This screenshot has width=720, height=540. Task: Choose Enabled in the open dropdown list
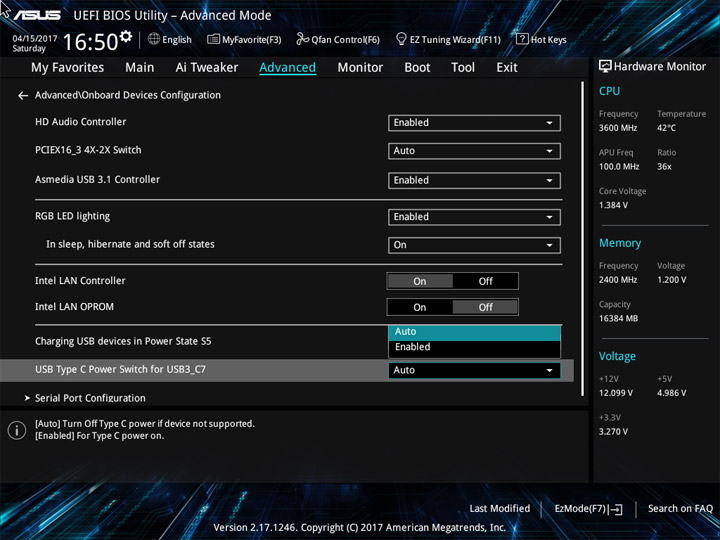474,348
